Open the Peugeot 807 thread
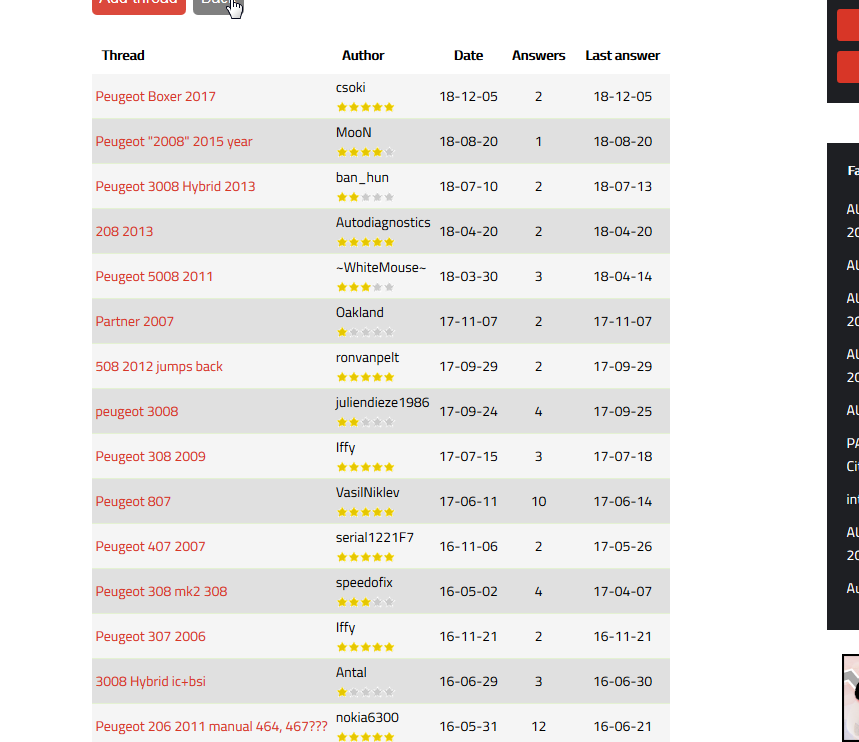 pyautogui.click(x=133, y=501)
